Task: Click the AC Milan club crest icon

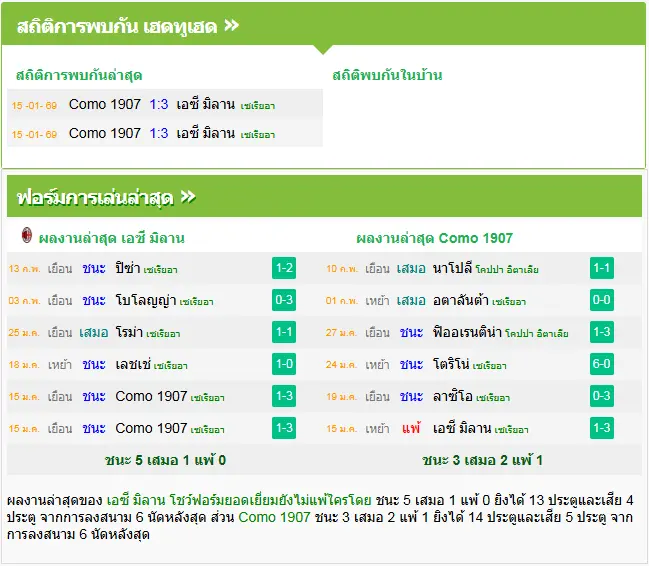Action: tap(26, 235)
